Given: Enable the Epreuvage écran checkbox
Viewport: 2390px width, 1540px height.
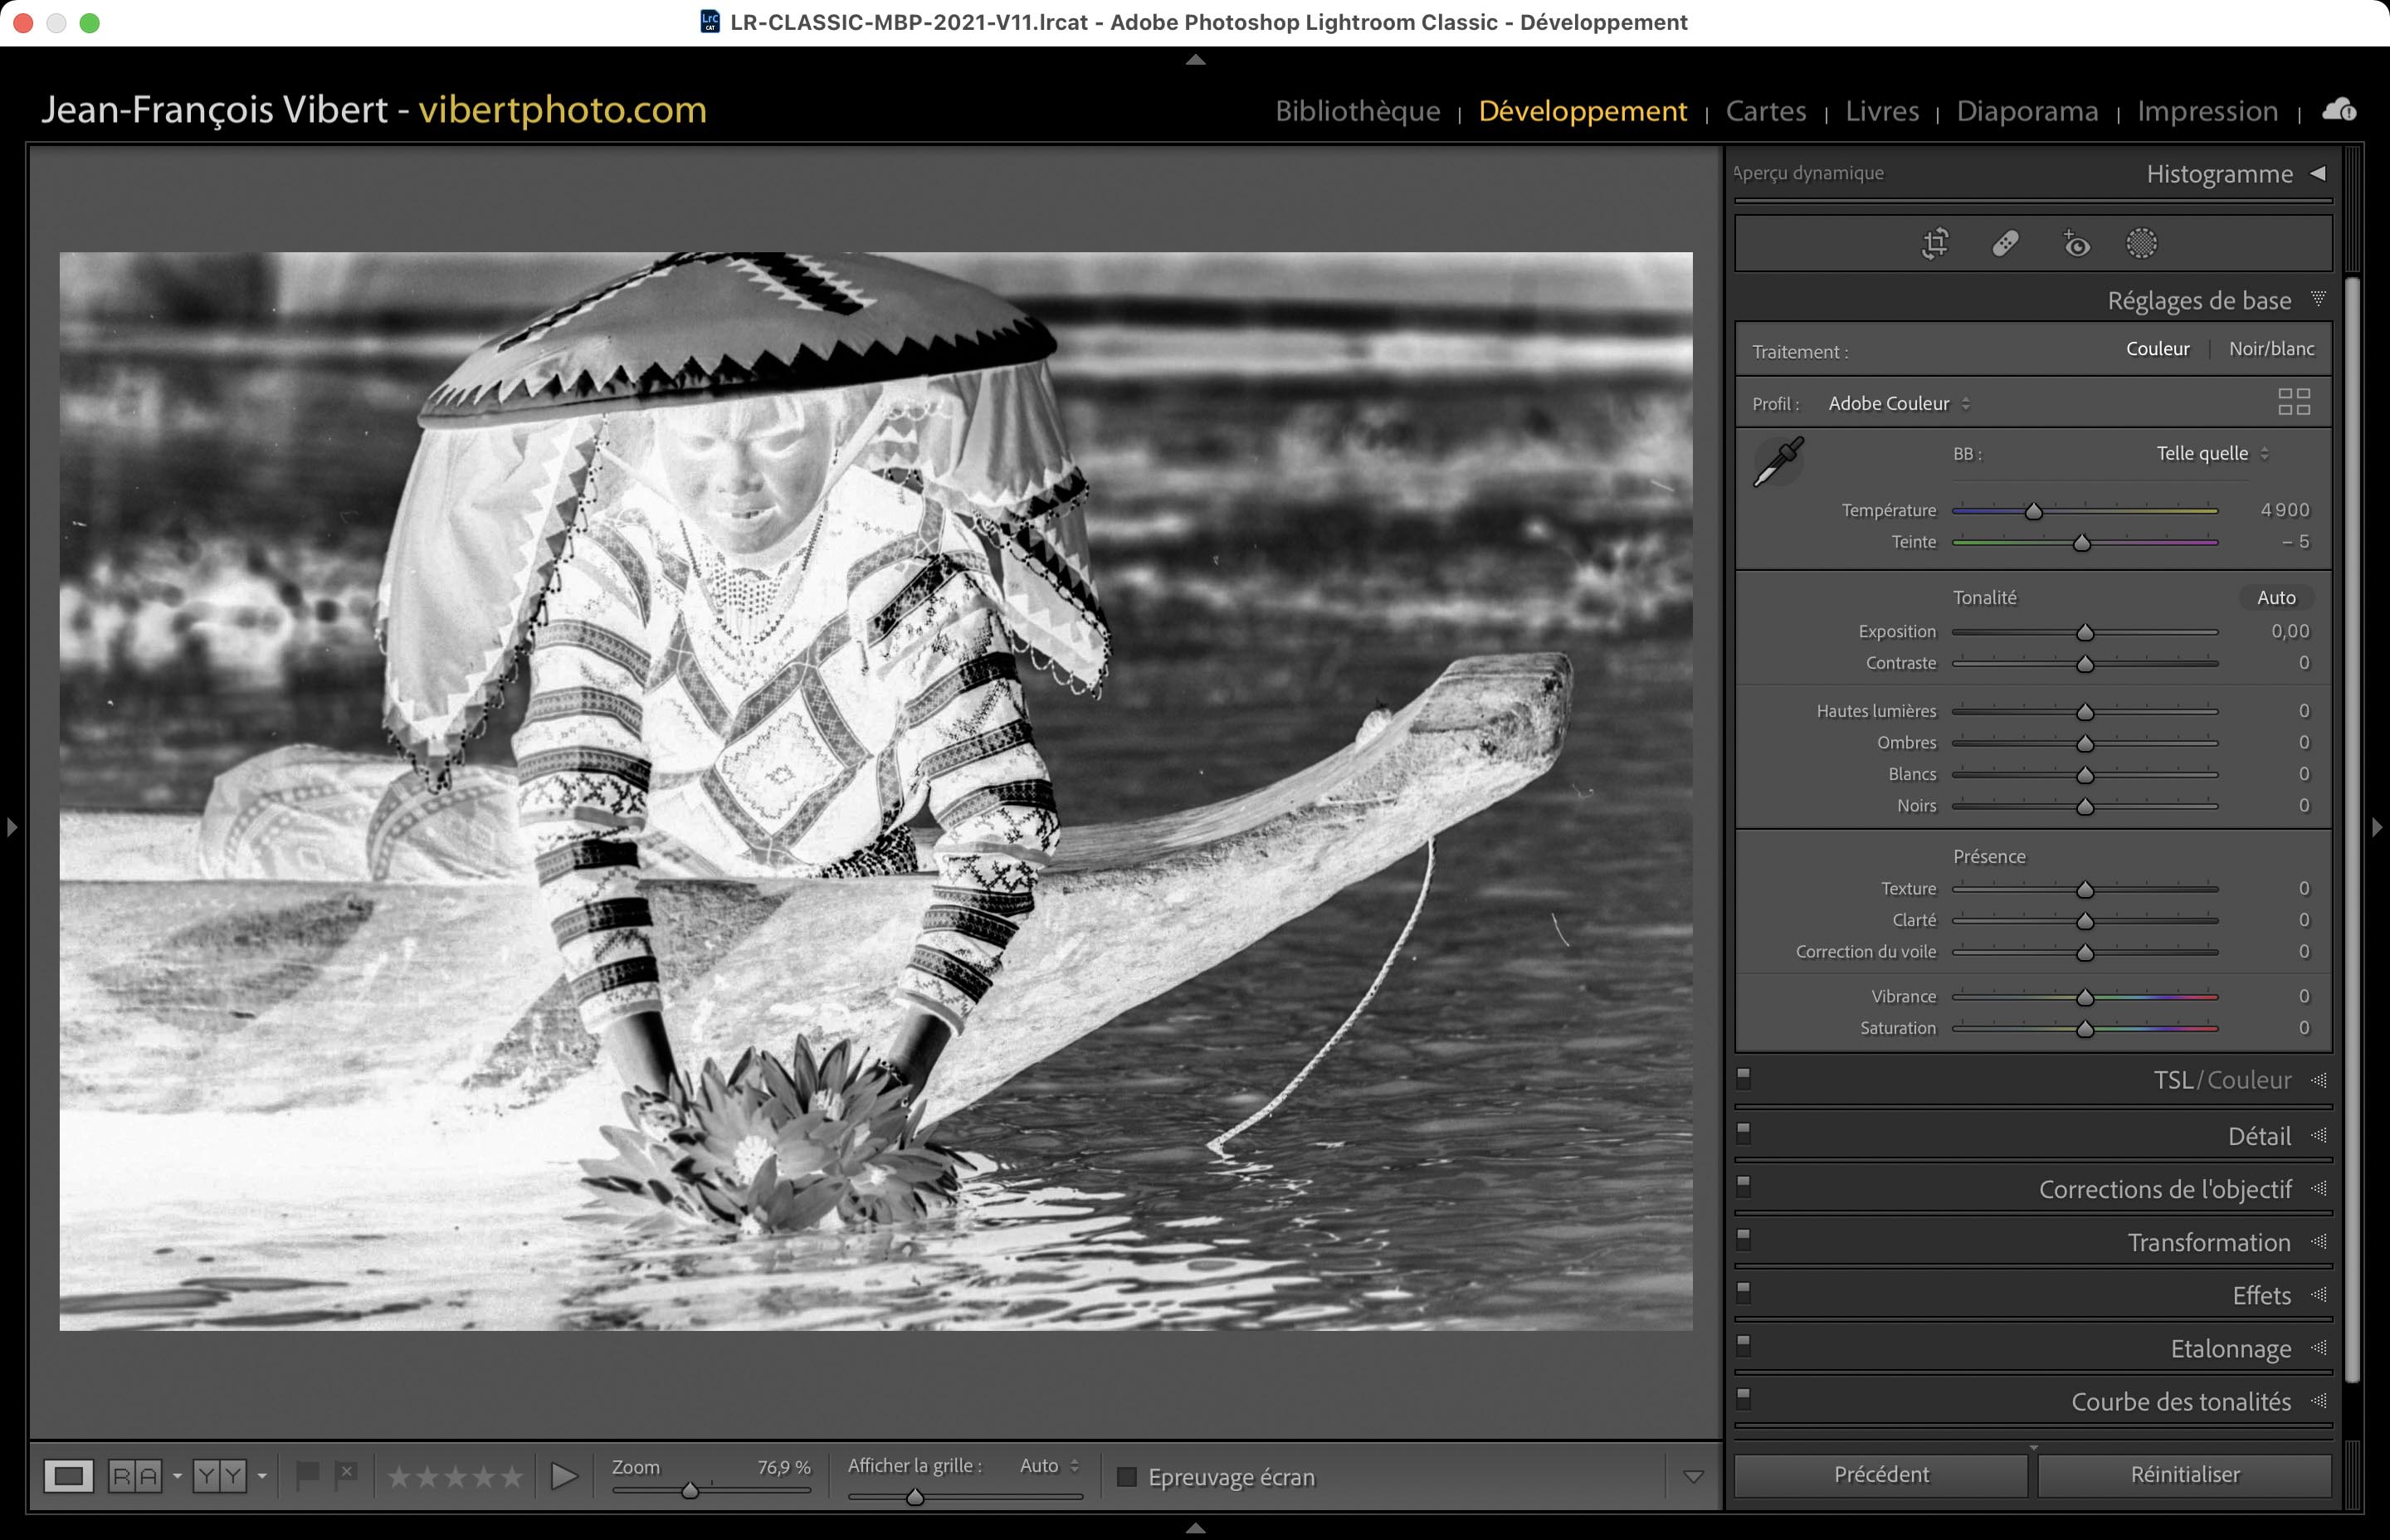Looking at the screenshot, I should point(1127,1477).
